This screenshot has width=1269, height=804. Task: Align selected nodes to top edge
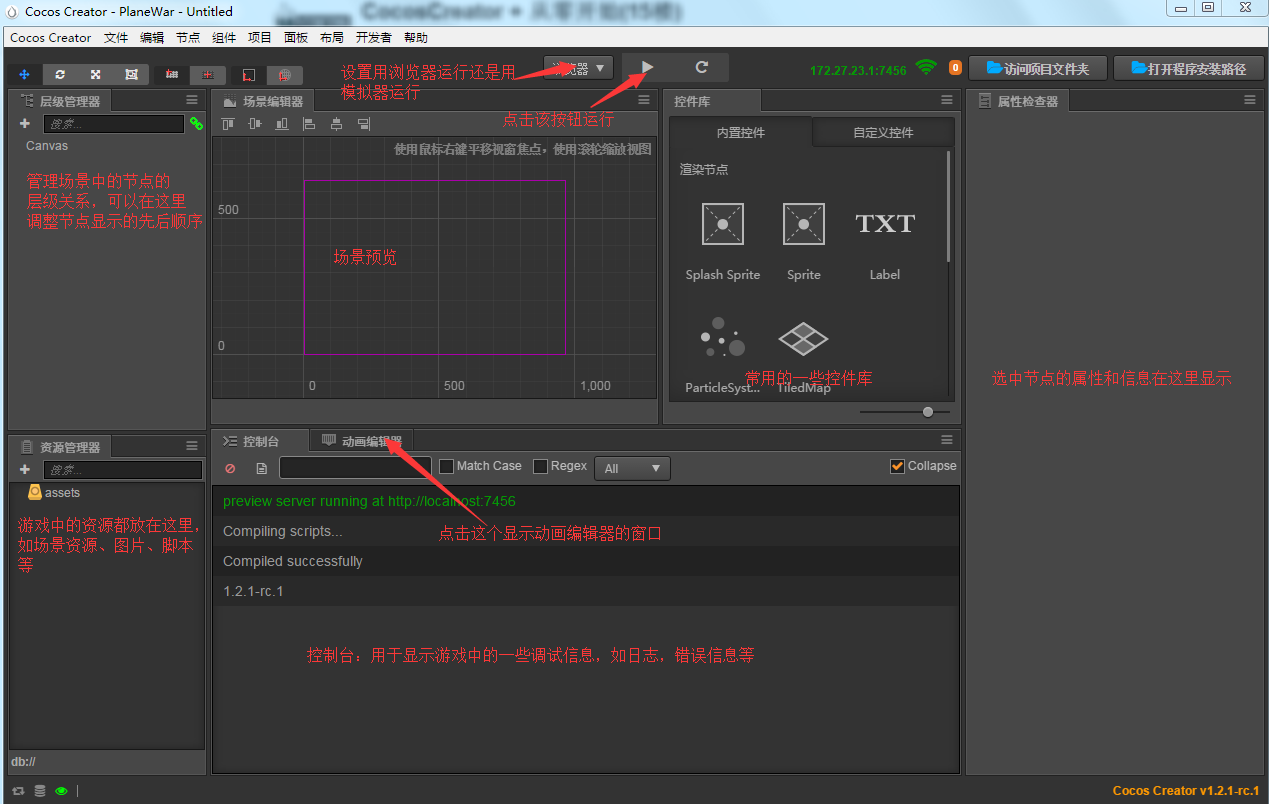point(228,124)
